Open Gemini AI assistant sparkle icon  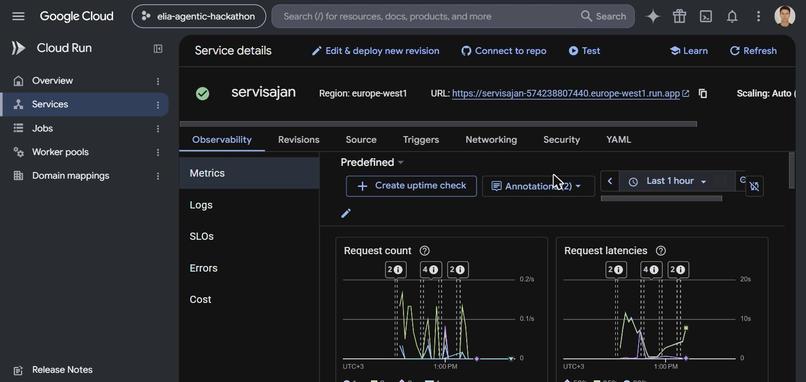pos(653,16)
